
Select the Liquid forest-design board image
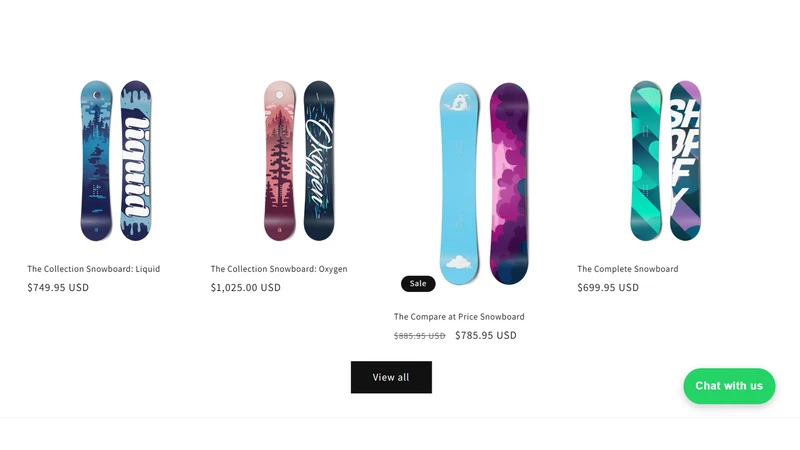tap(96, 160)
